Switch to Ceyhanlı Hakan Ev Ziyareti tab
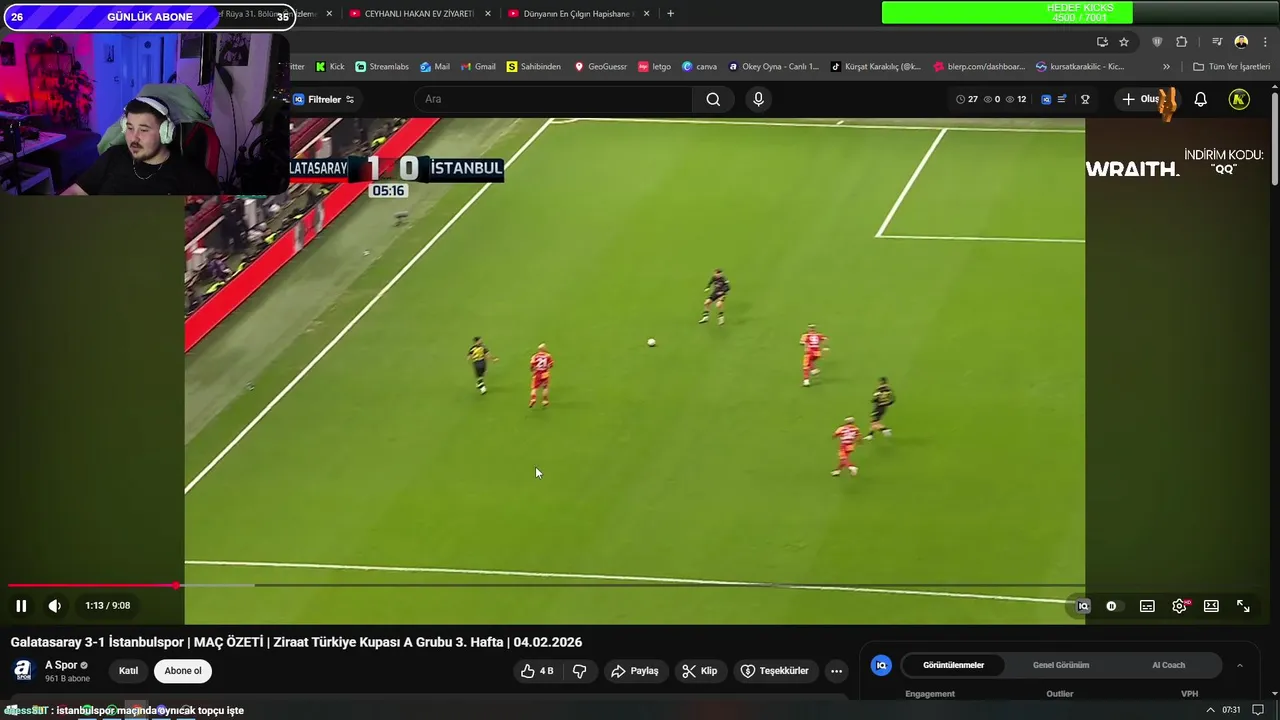This screenshot has height=720, width=1280. 419,14
